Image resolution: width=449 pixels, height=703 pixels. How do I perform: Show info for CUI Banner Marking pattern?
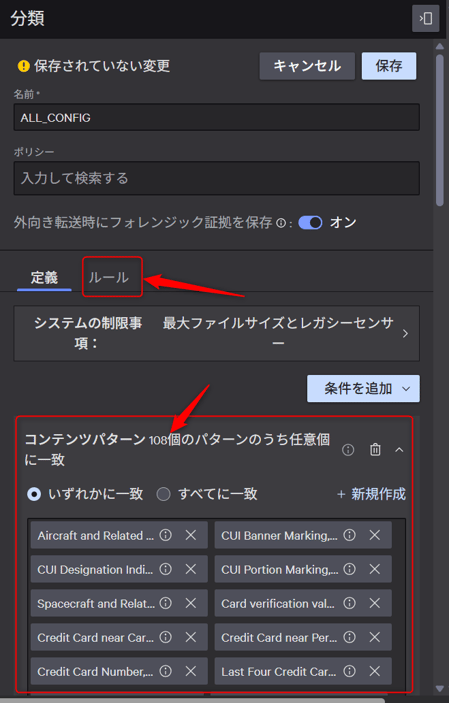[x=349, y=535]
